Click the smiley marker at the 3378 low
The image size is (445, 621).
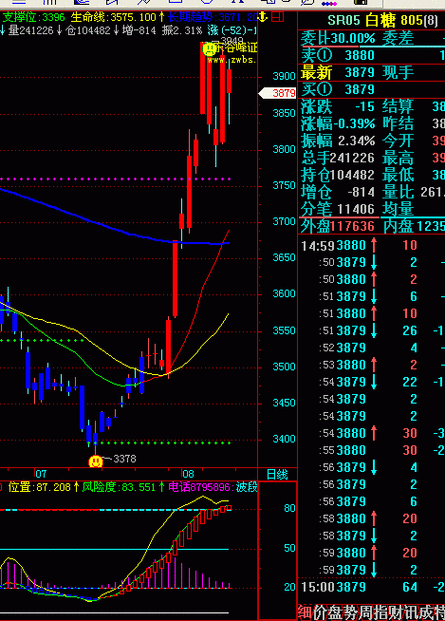pyautogui.click(x=95, y=461)
